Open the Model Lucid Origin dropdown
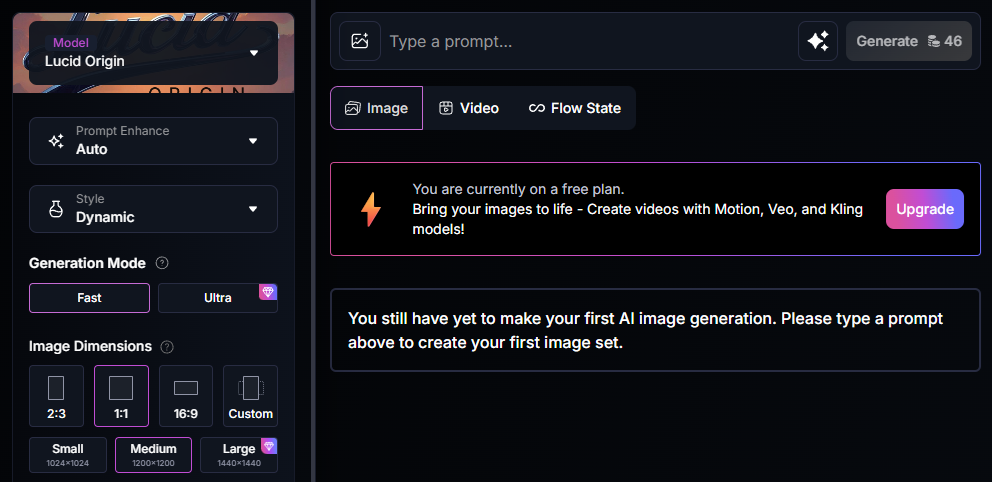The height and width of the screenshot is (482, 992). 153,52
